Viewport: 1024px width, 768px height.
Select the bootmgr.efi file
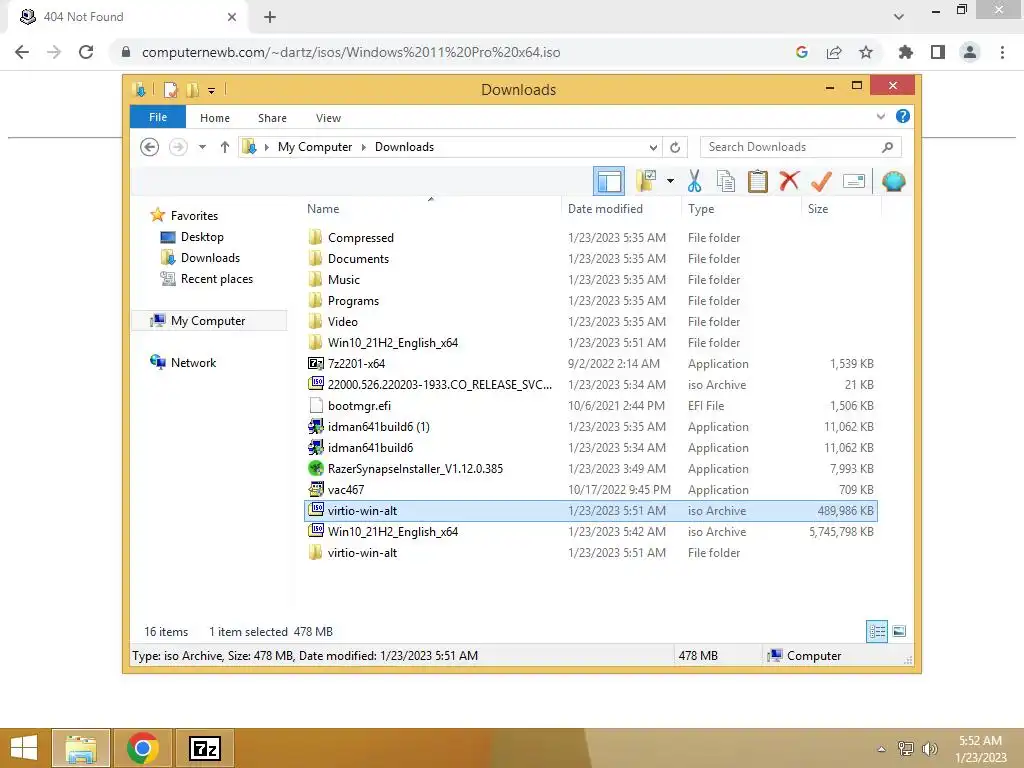[x=590, y=406]
